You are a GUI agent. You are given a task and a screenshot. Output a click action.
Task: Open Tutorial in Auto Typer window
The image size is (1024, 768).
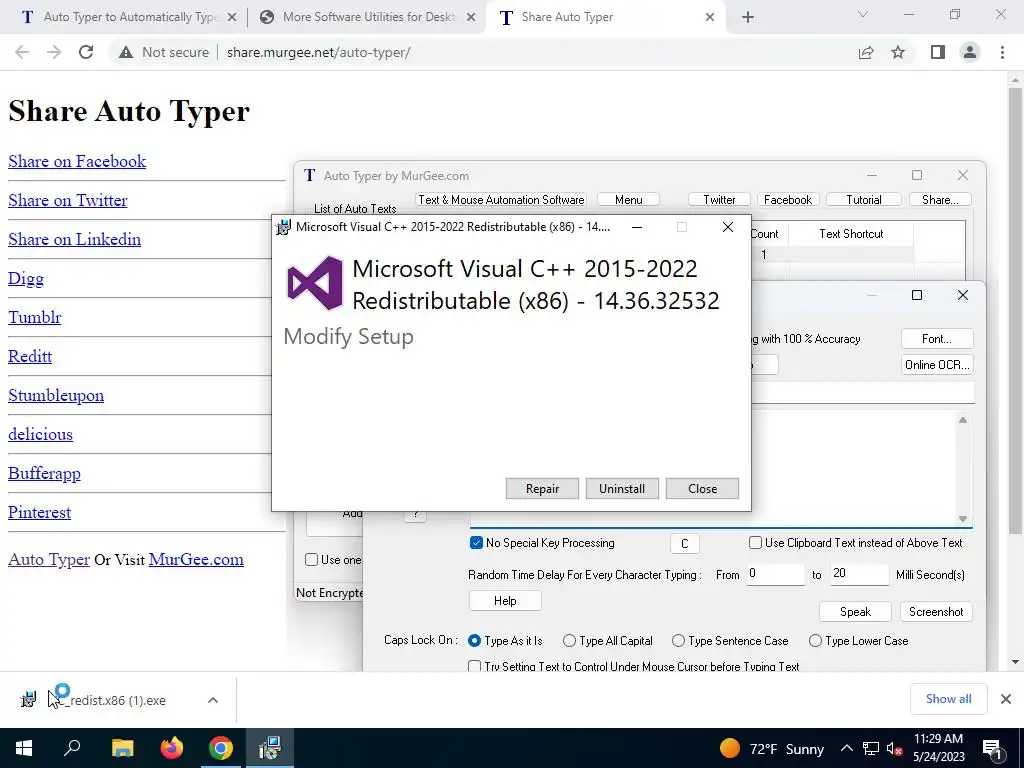tap(864, 200)
